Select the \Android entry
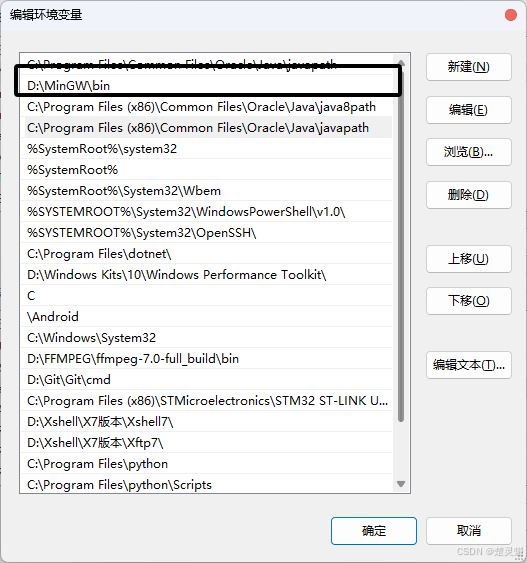This screenshot has height=563, width=527. pyautogui.click(x=206, y=317)
